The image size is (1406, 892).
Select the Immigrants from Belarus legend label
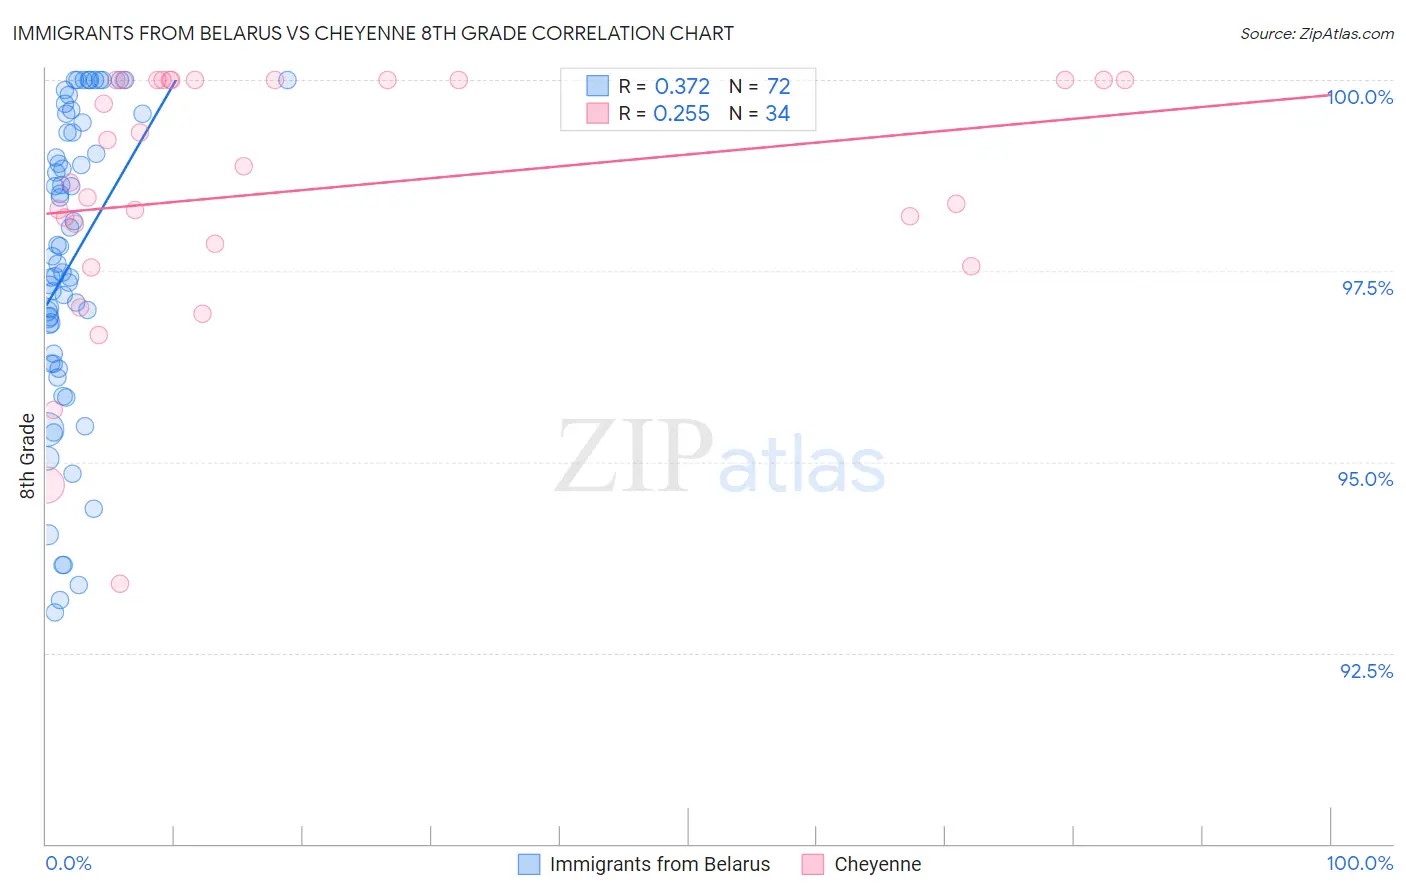coord(660,864)
